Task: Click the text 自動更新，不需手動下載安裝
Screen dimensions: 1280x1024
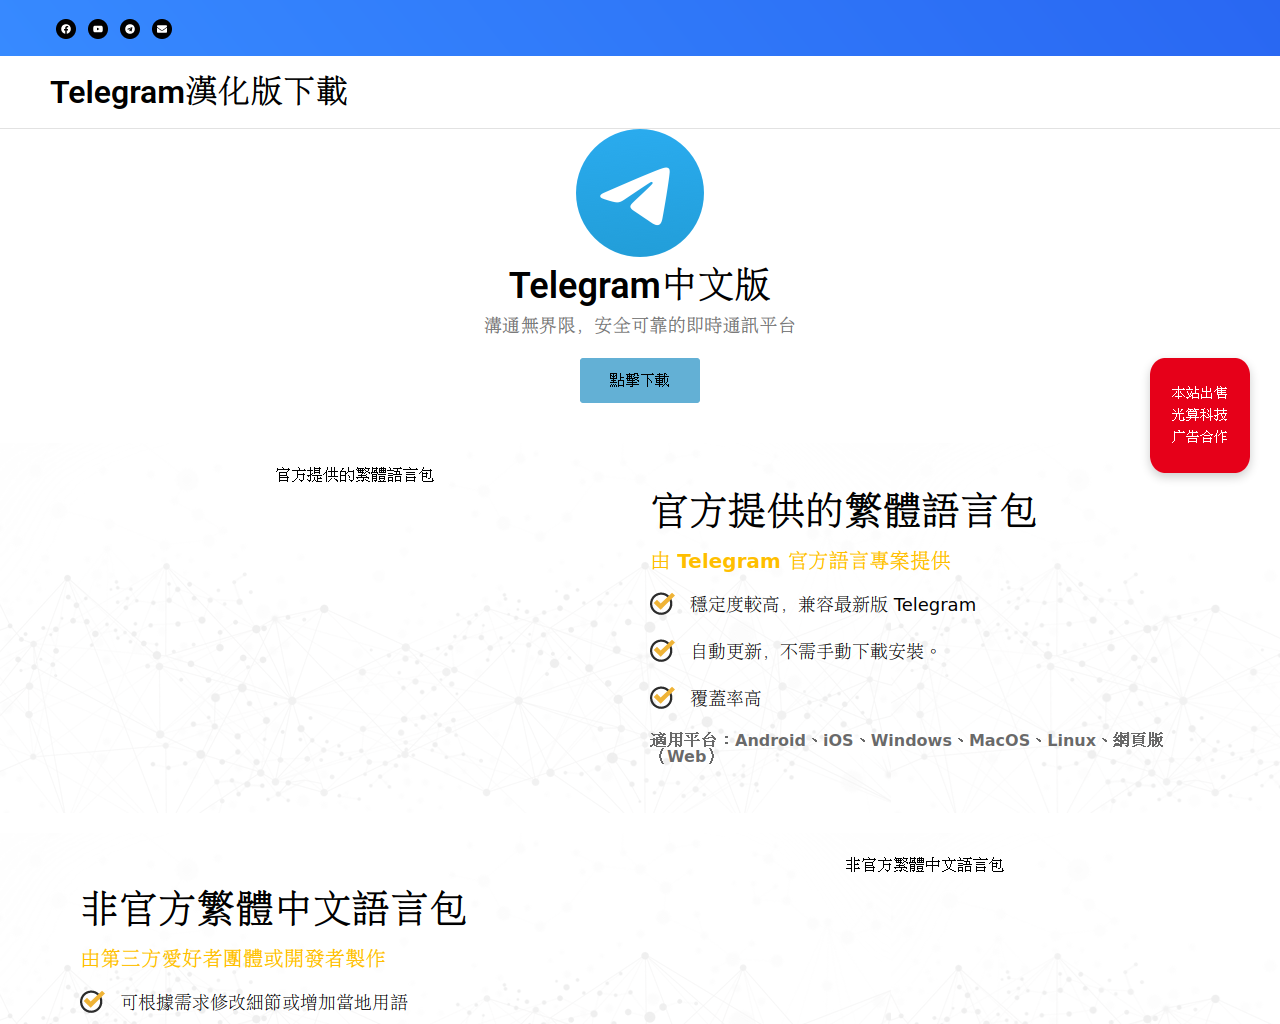Action: (816, 652)
